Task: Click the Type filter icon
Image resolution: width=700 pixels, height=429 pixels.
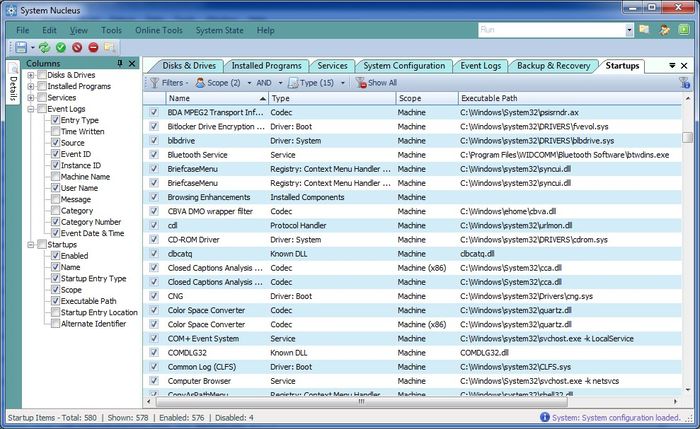Action: tap(293, 83)
